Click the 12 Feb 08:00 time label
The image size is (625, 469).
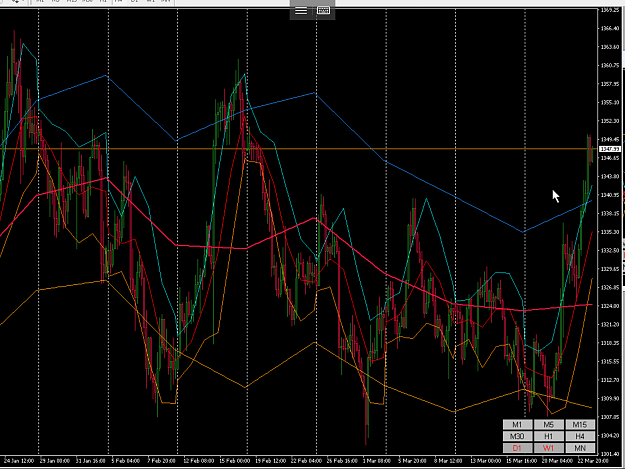point(199,461)
